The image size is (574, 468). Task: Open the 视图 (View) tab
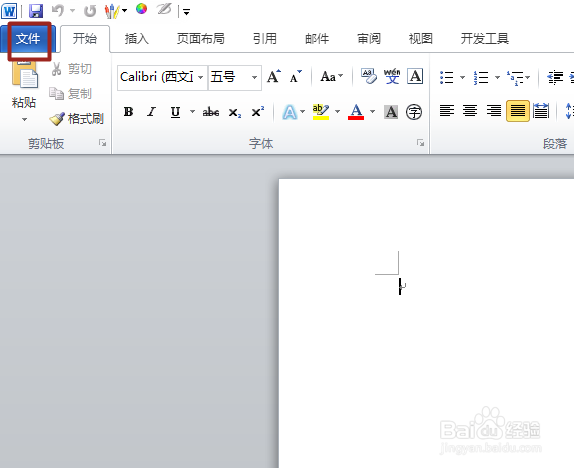tap(421, 38)
